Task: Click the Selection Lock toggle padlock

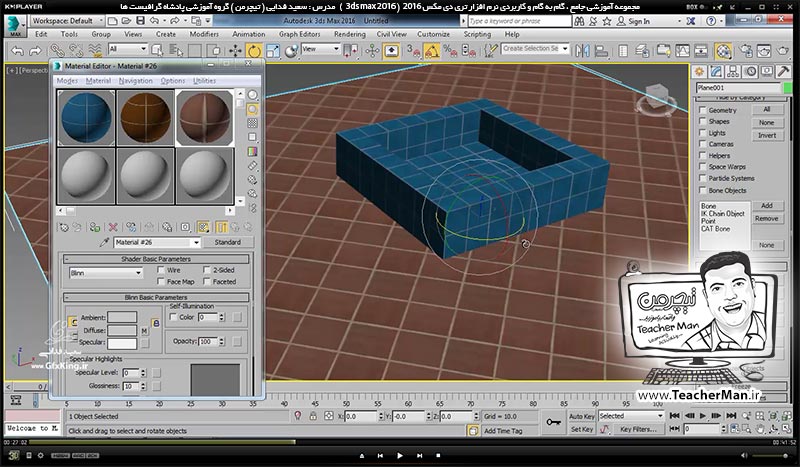Action: click(313, 416)
